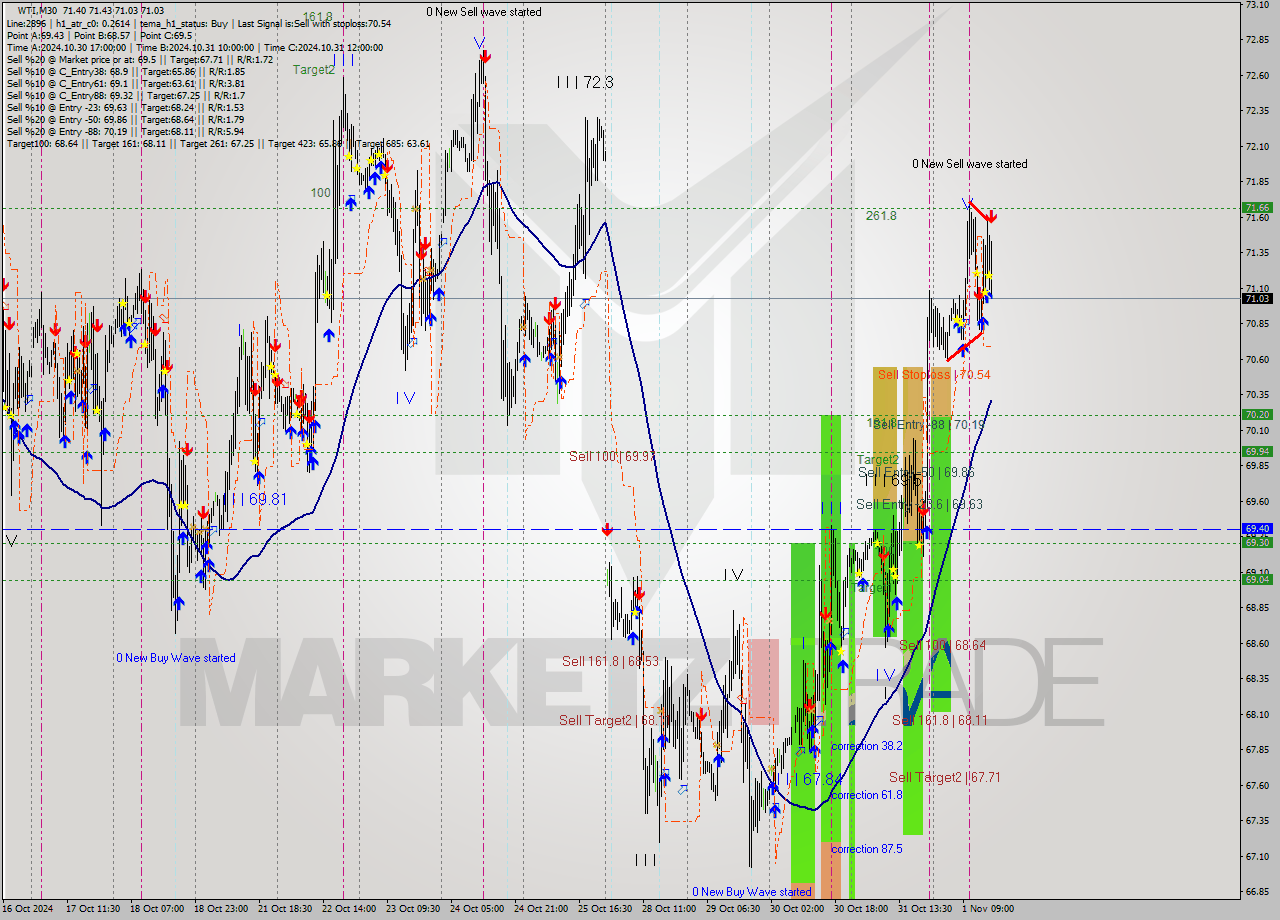Click the '31 Oct 13:30' time label
The image size is (1280, 920).
pyautogui.click(x=925, y=909)
